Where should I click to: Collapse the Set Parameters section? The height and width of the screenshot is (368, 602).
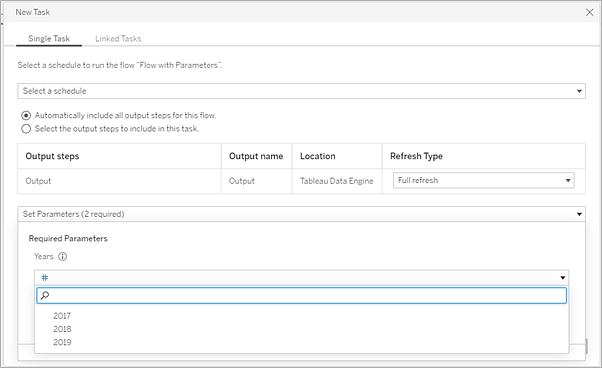pos(301,214)
